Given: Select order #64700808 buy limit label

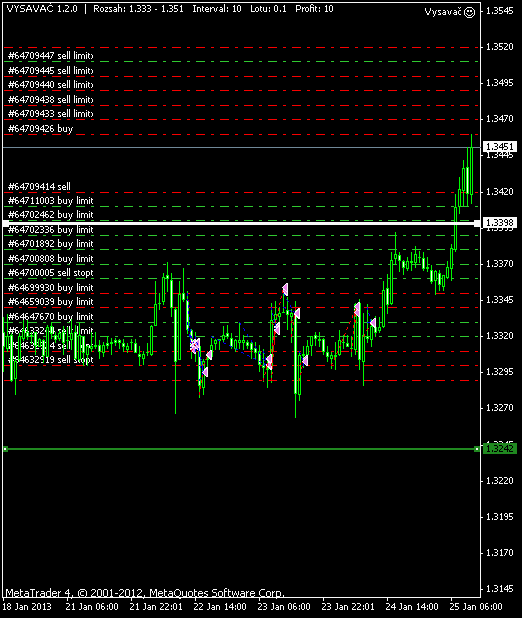Looking at the screenshot, I should click(x=50, y=259).
